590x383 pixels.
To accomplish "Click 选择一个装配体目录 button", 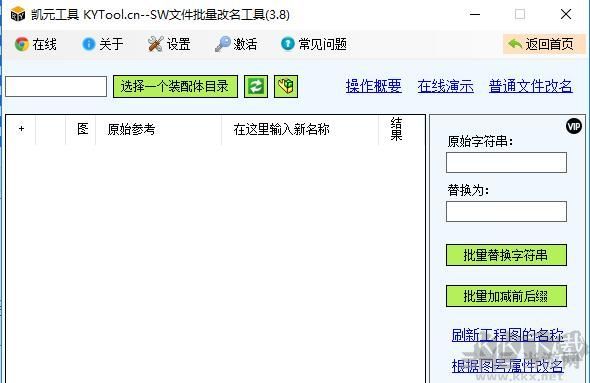I will coord(175,87).
